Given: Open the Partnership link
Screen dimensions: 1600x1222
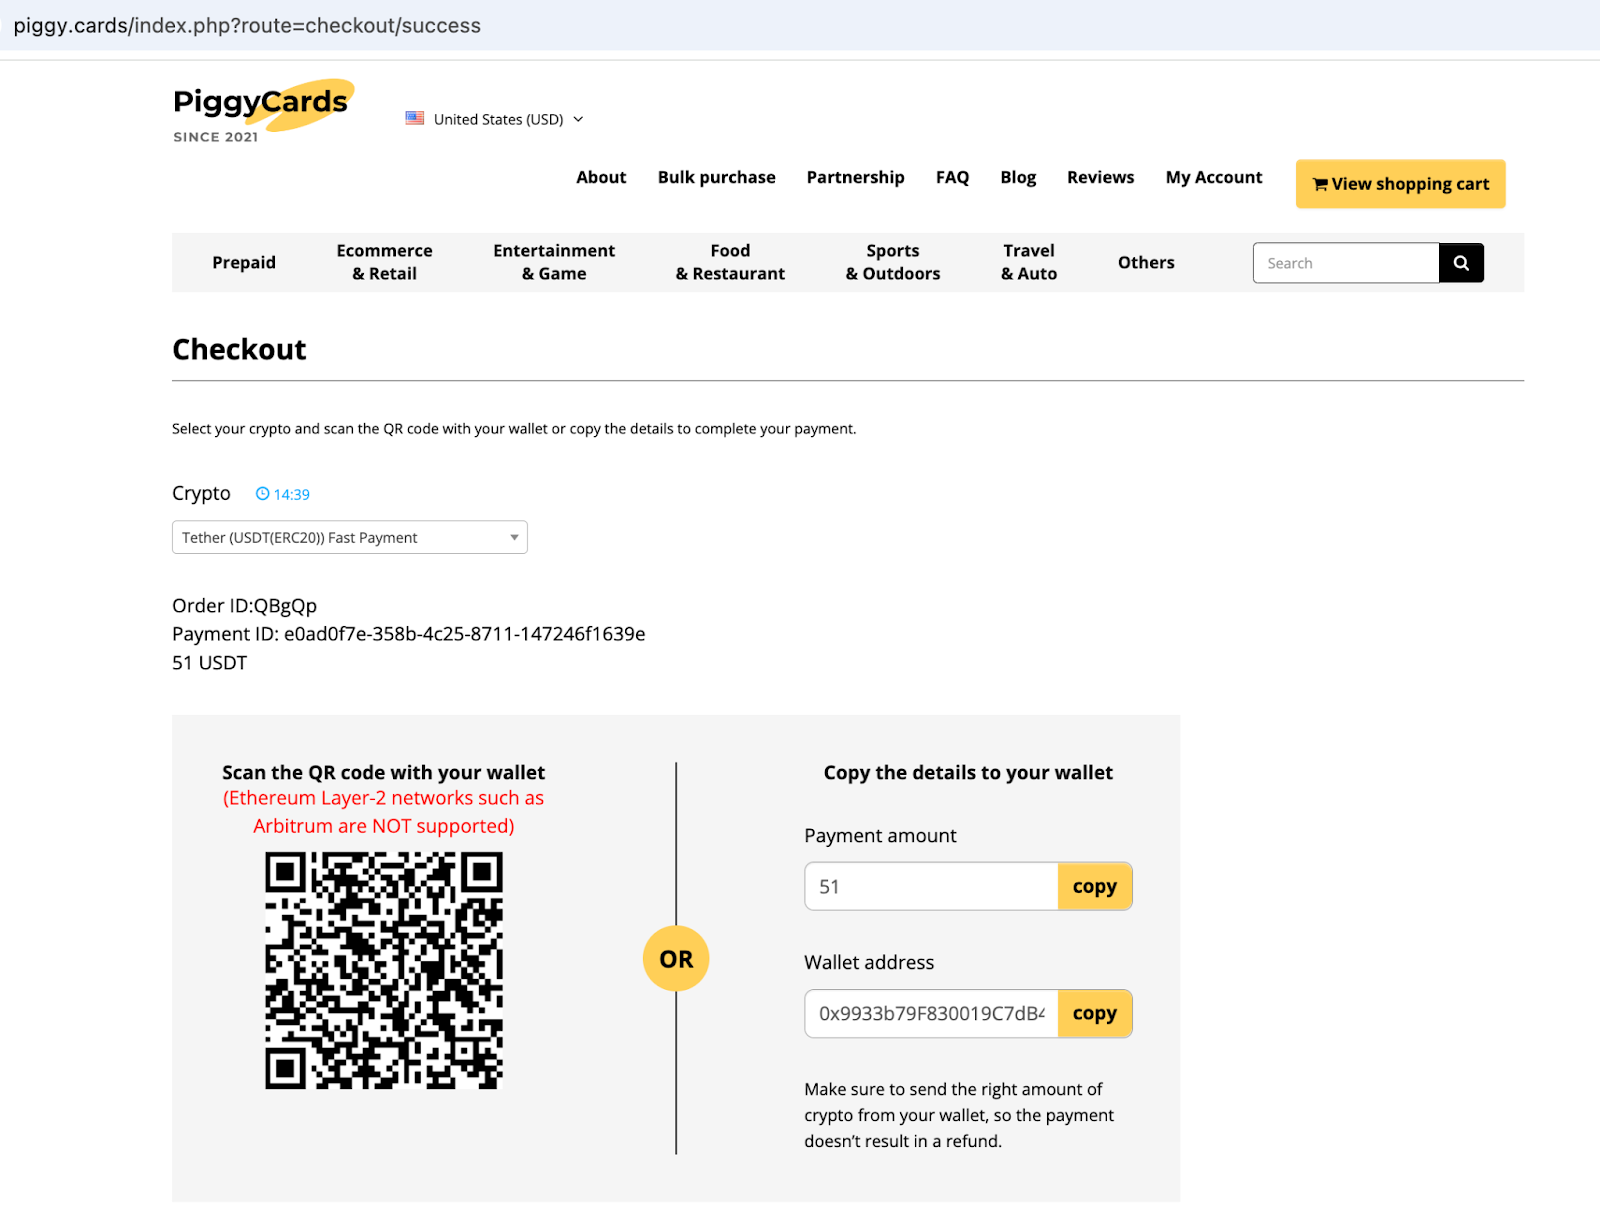Looking at the screenshot, I should pyautogui.click(x=855, y=177).
